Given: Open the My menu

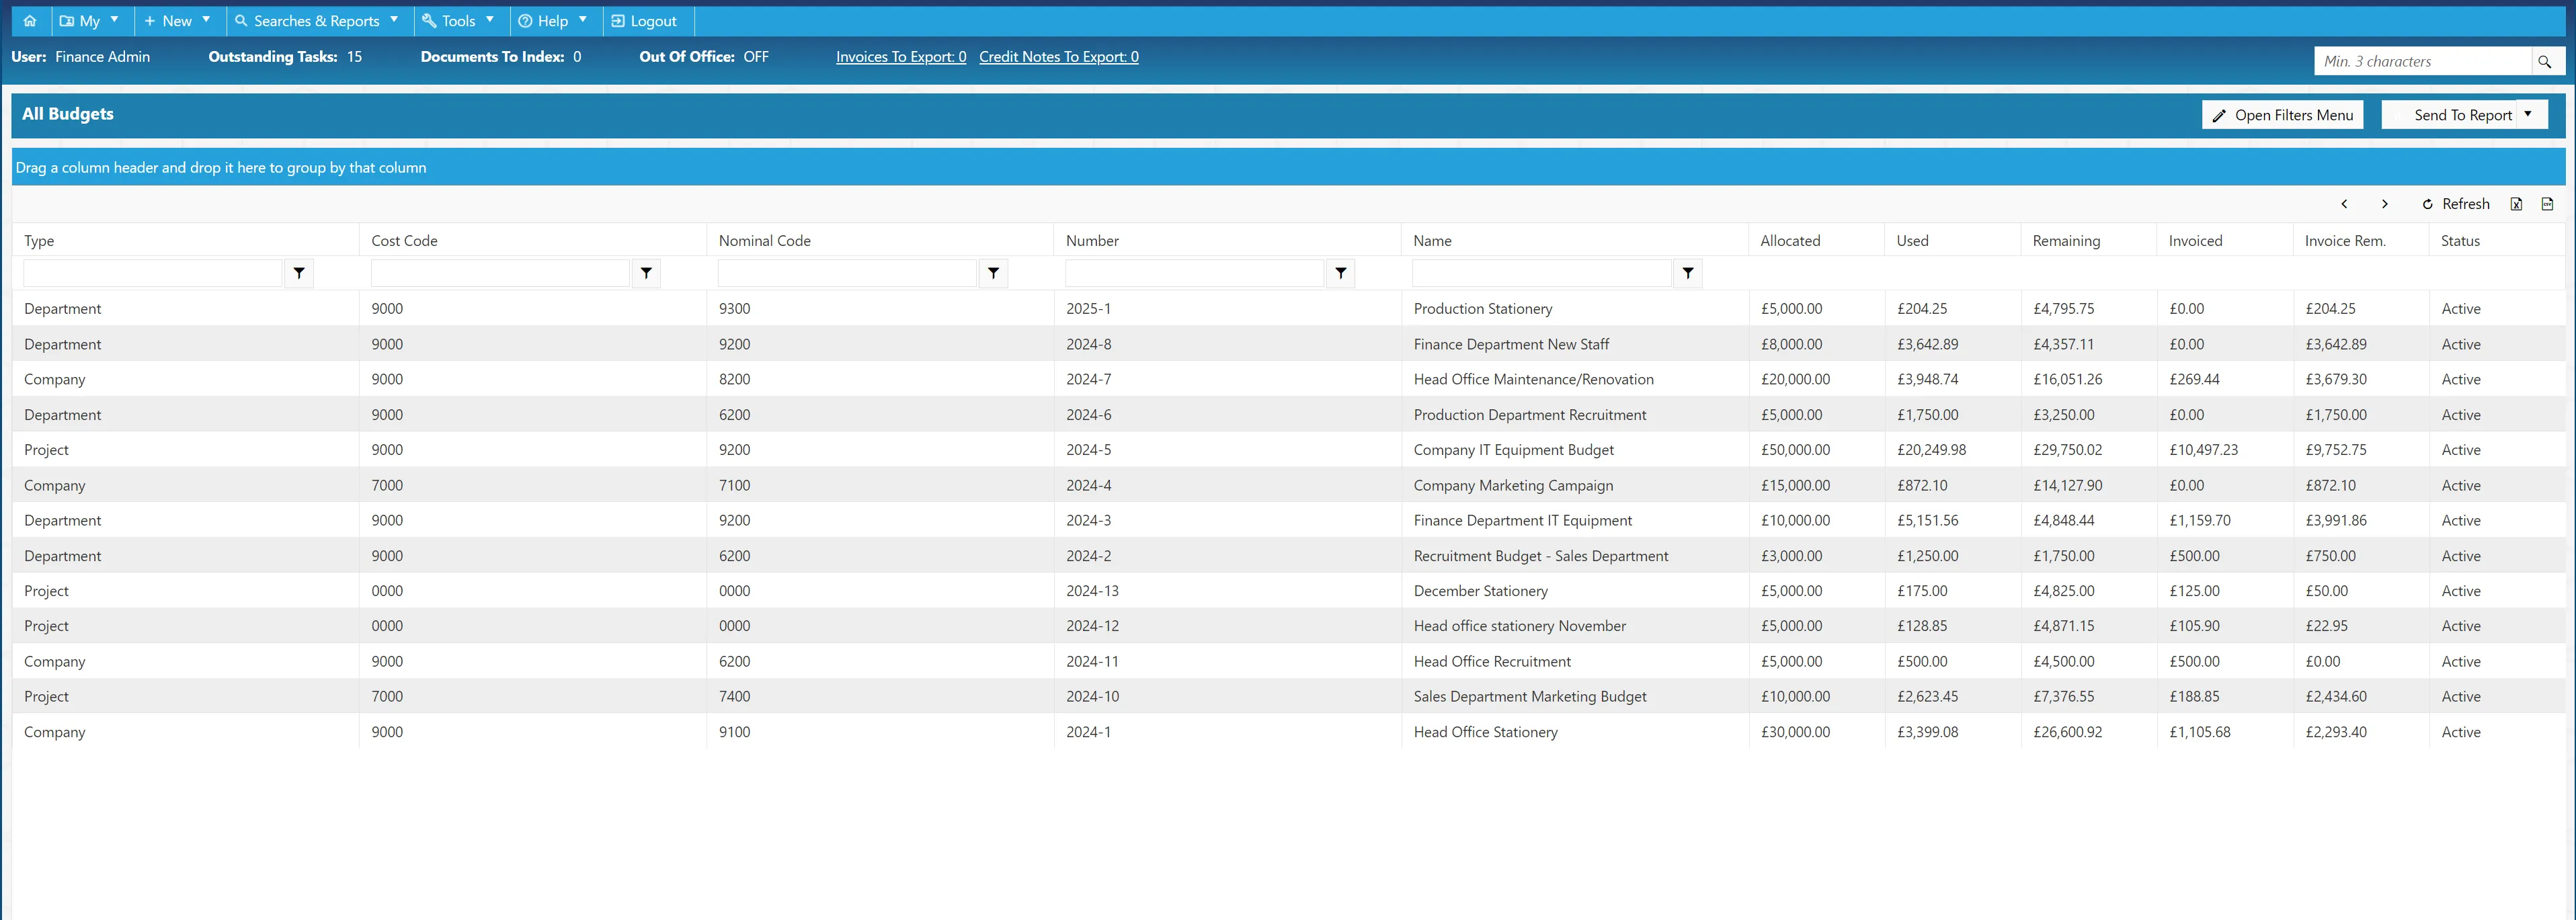Looking at the screenshot, I should click(x=89, y=21).
